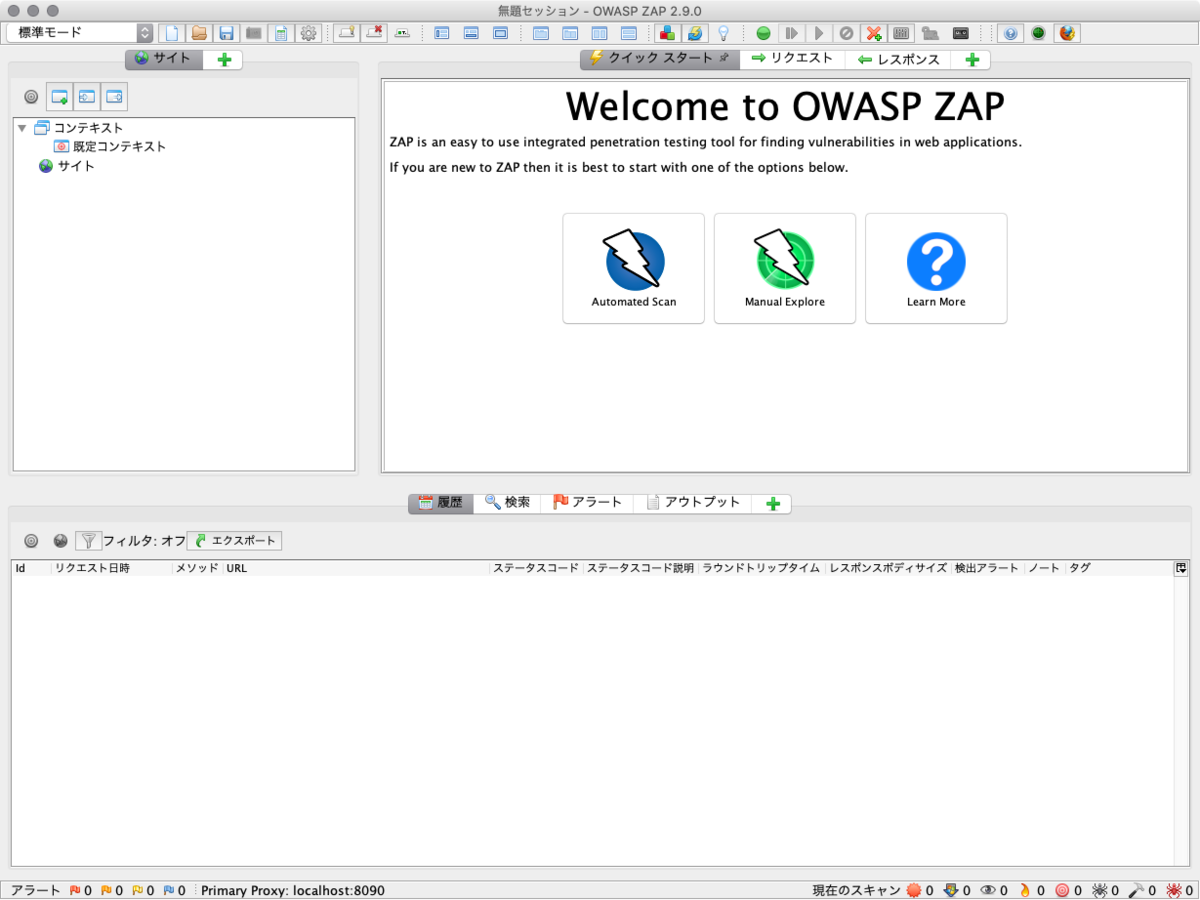This screenshot has width=1200, height=900.
Task: Click the spider icon in status bar
Action: pos(1099,890)
